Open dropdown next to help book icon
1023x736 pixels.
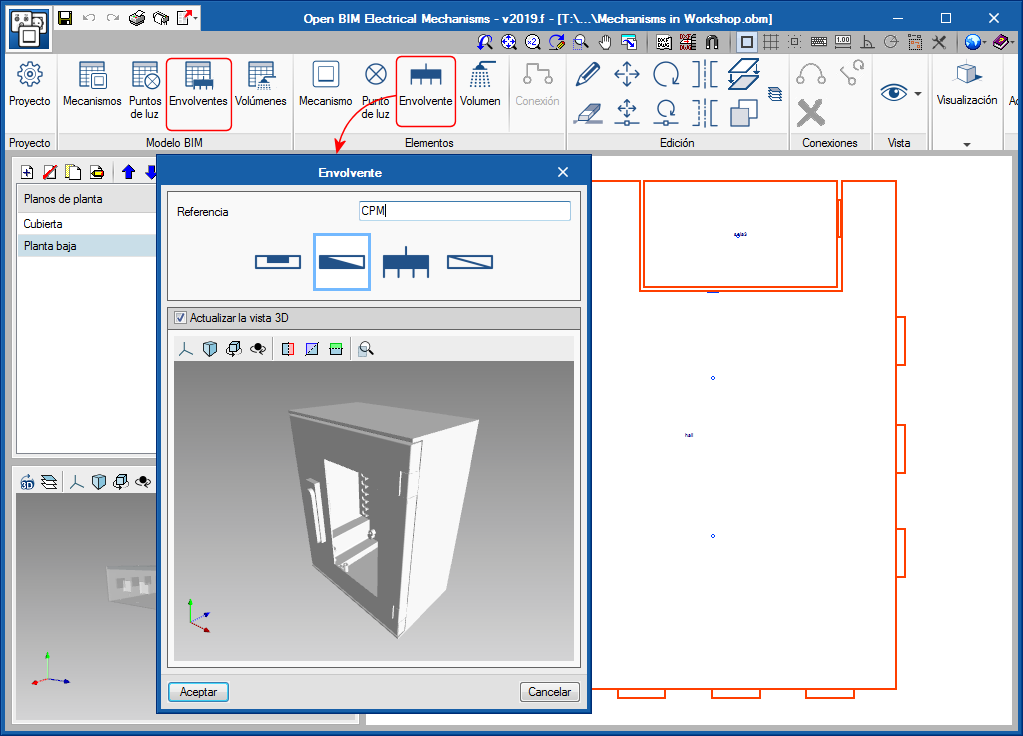[1012, 42]
